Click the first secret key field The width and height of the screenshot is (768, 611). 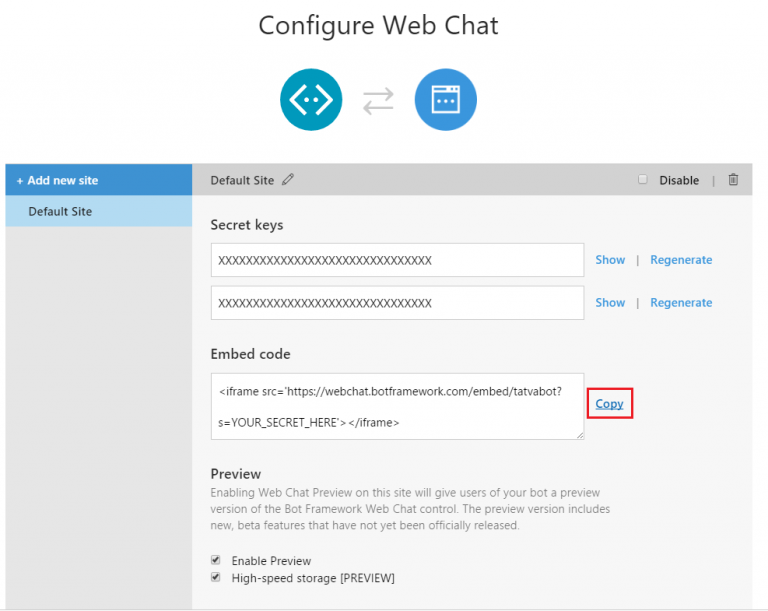coord(397,260)
